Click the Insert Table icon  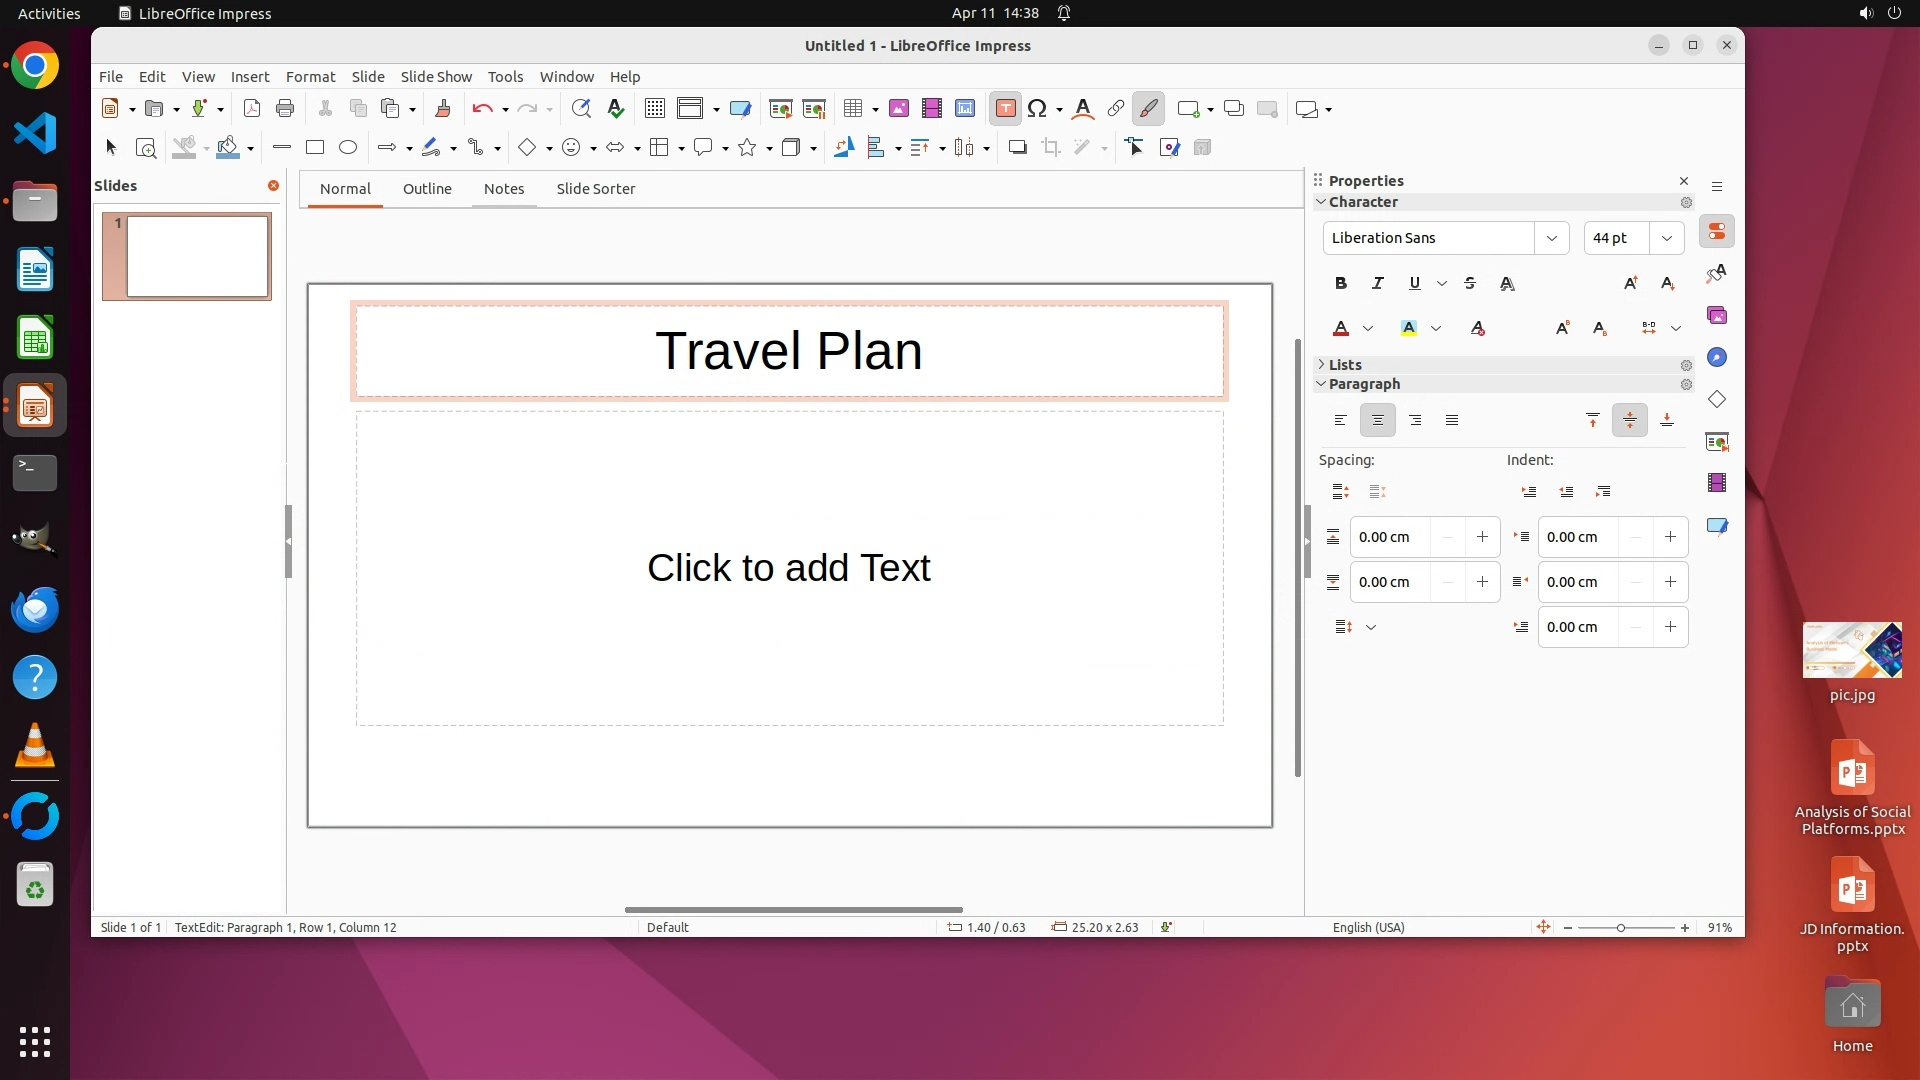(x=853, y=109)
